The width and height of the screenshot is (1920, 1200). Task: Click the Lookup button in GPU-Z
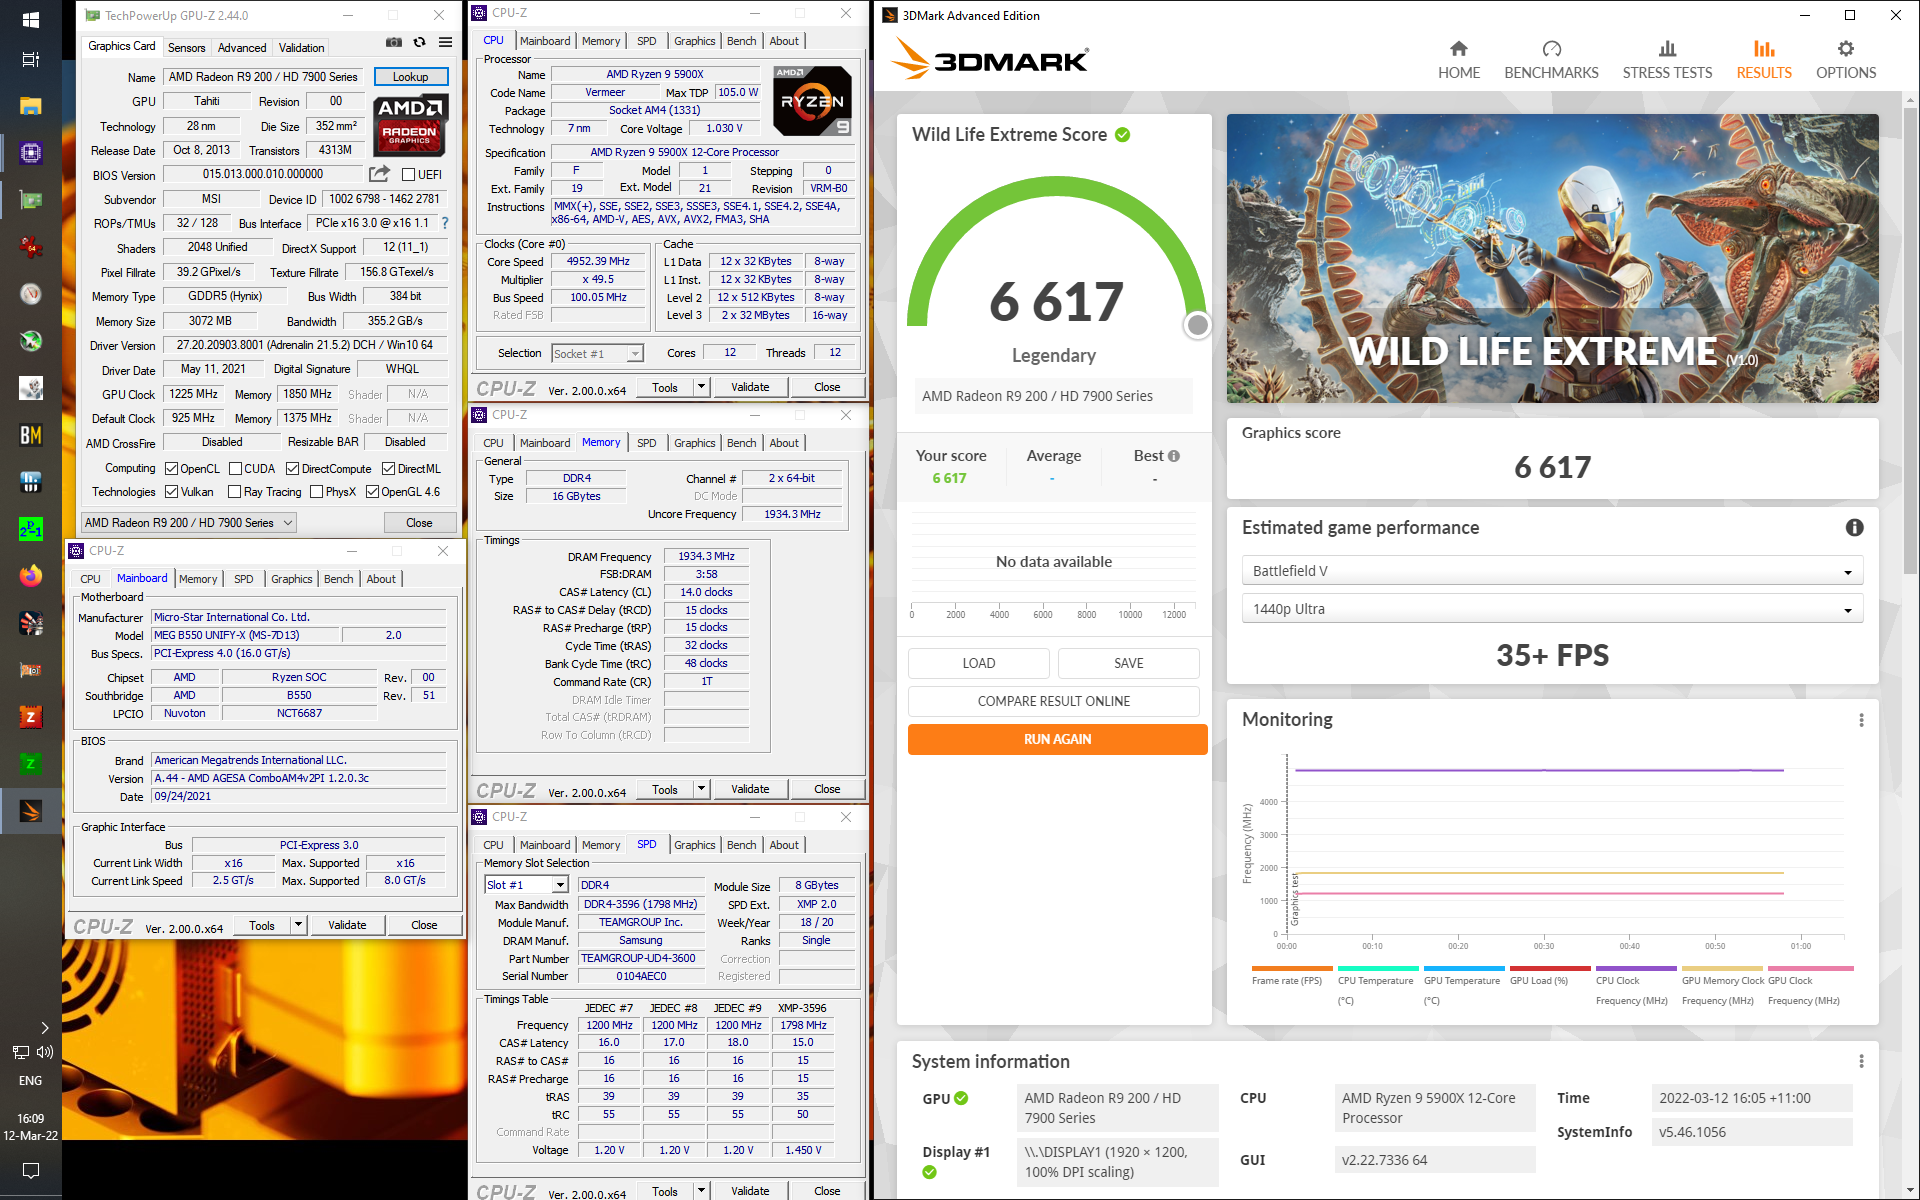click(411, 77)
